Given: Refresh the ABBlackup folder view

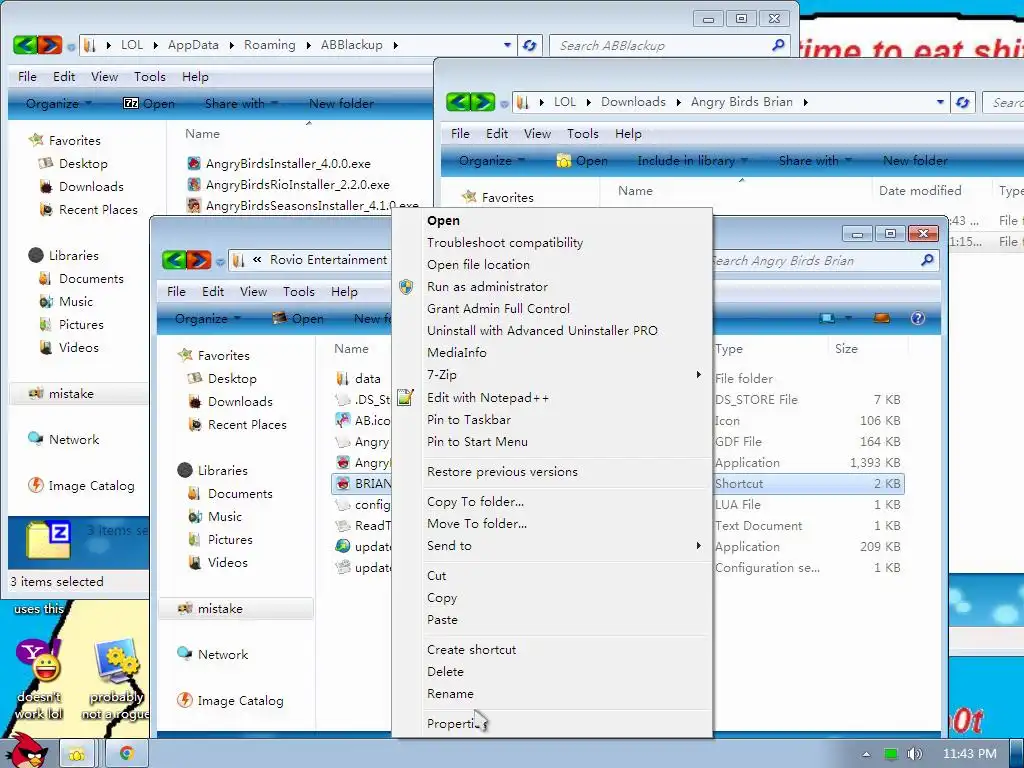Looking at the screenshot, I should point(530,45).
